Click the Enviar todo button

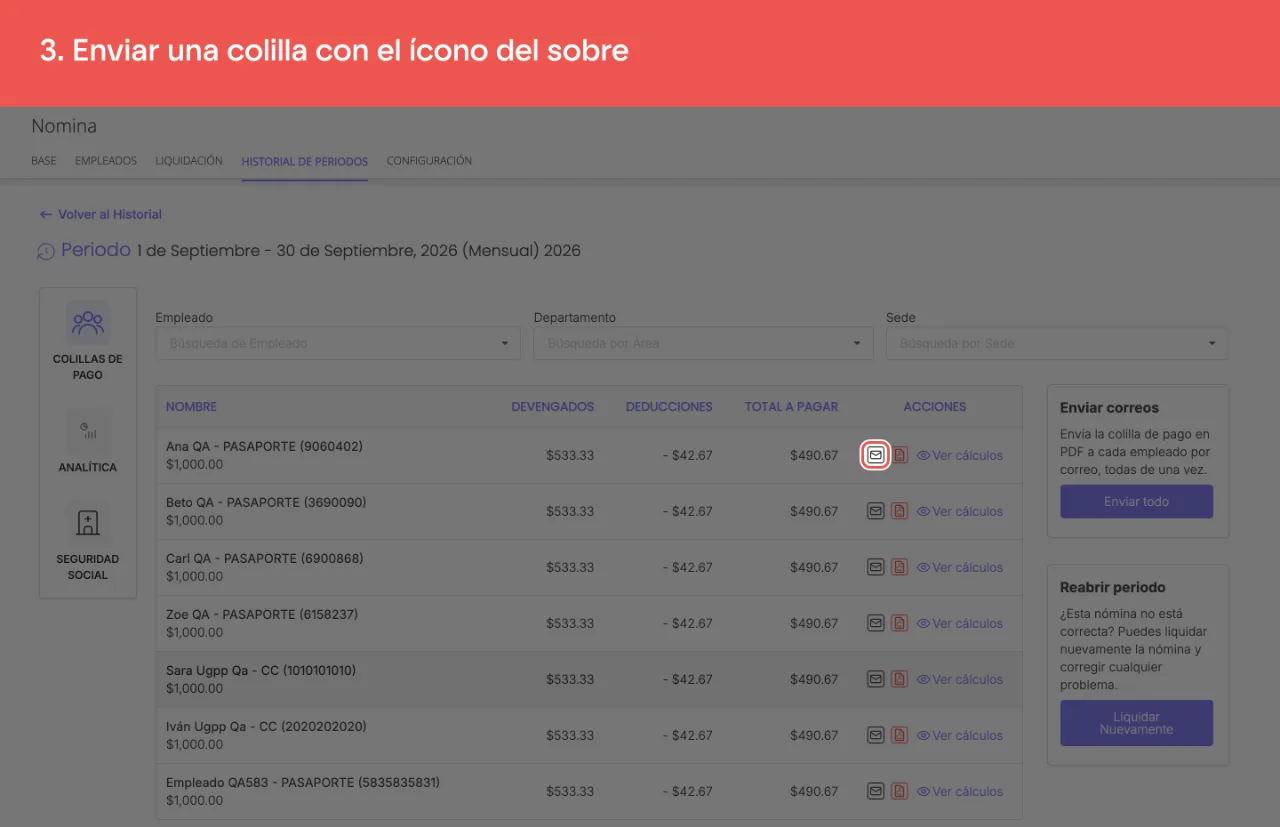(x=1136, y=502)
